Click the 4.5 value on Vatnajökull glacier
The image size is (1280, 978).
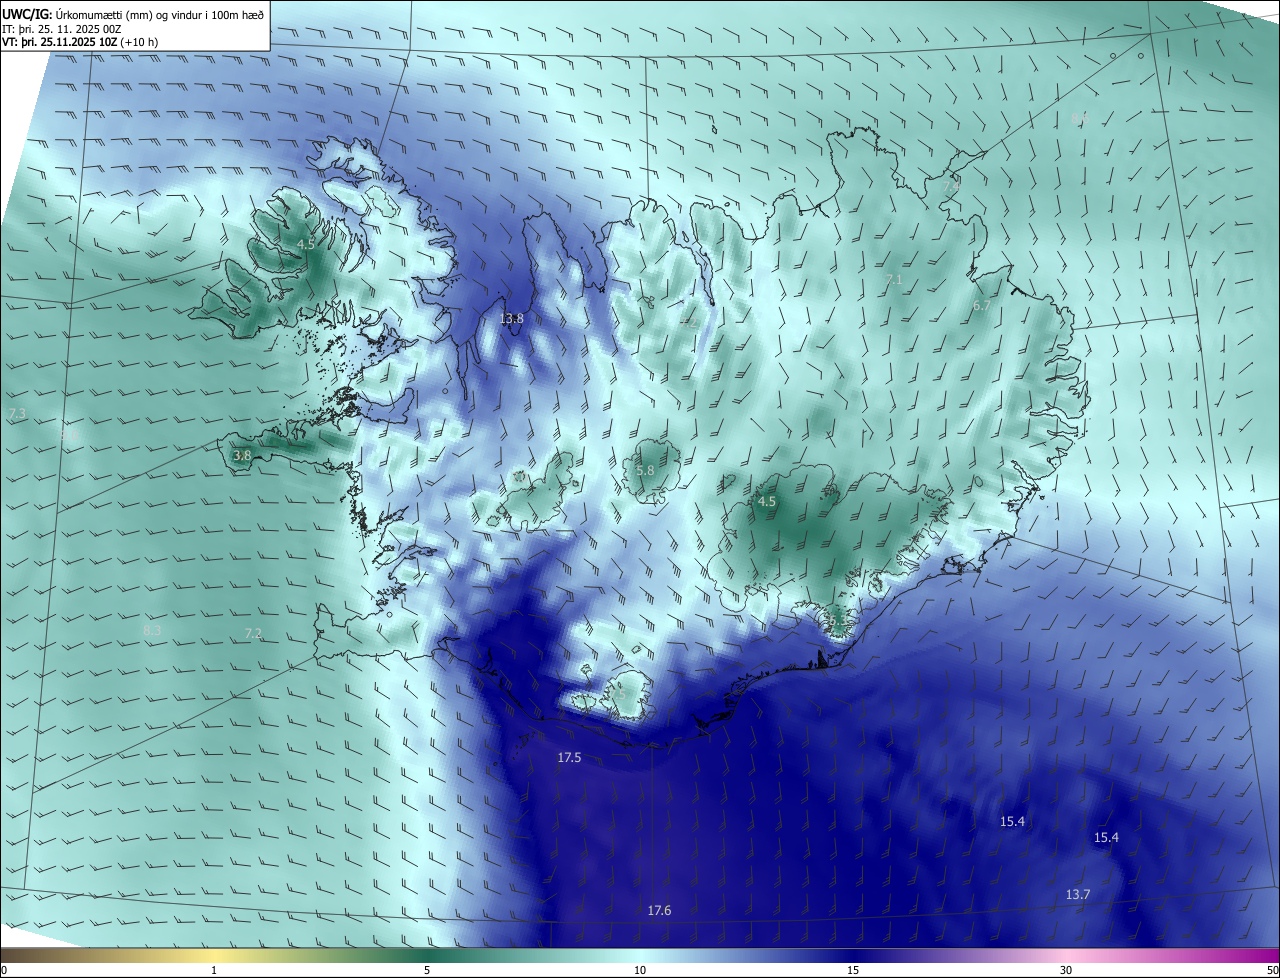point(767,502)
